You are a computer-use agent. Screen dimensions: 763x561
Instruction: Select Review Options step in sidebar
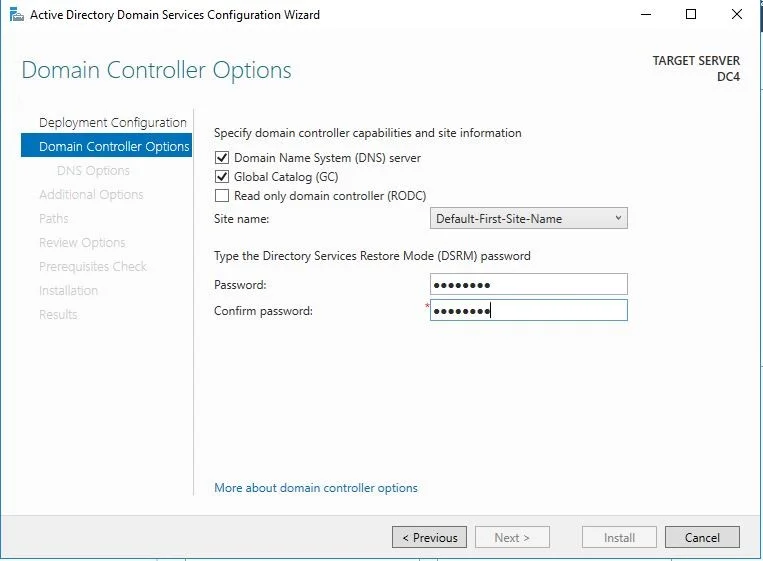[x=82, y=242]
